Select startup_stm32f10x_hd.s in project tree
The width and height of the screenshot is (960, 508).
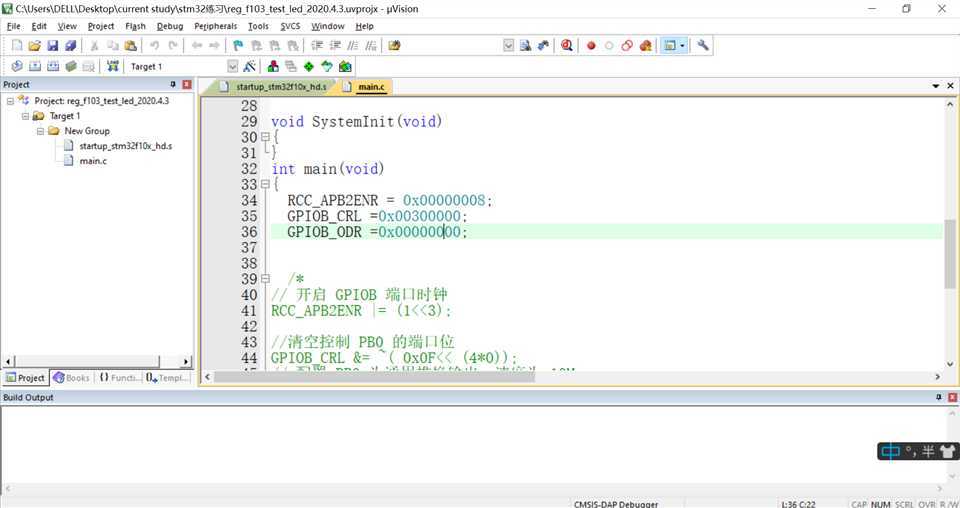[x=126, y=146]
